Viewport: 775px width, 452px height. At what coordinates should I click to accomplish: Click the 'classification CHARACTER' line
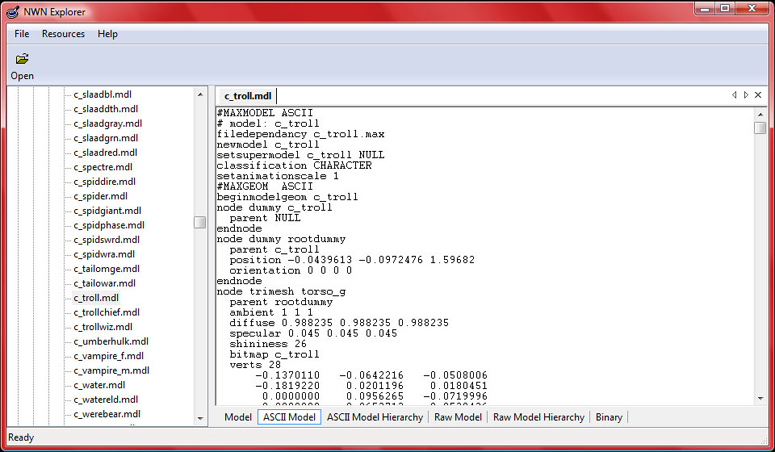[294, 166]
